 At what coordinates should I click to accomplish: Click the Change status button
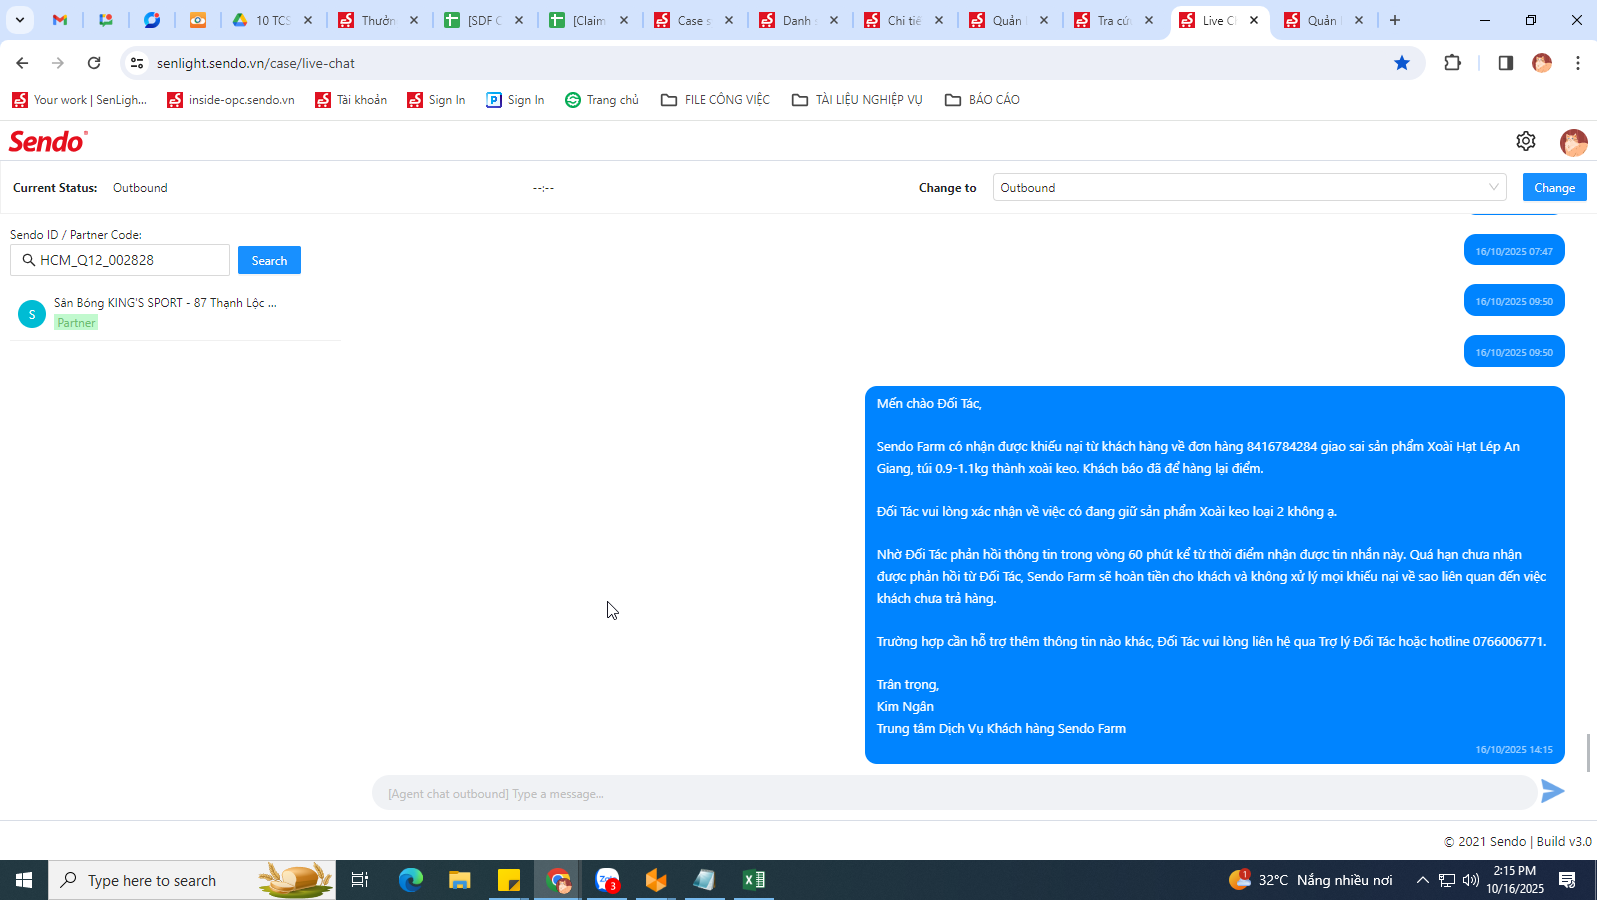click(1554, 187)
